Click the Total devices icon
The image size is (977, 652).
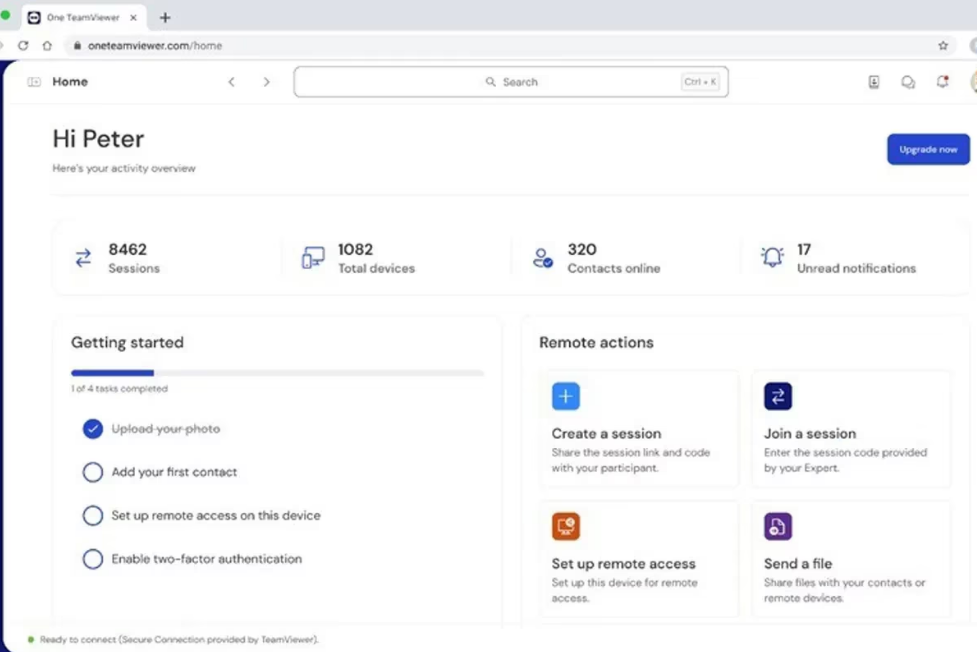coord(313,258)
